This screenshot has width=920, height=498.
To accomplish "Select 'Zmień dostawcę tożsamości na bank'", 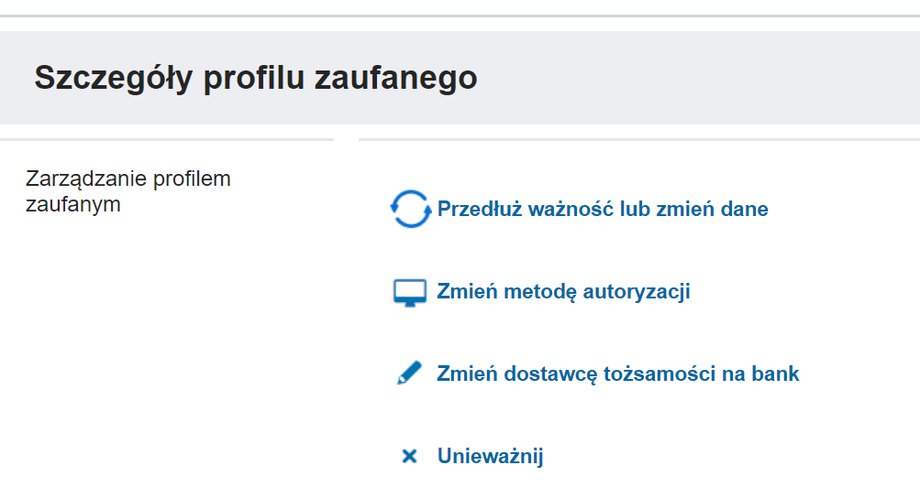I will tap(618, 374).
